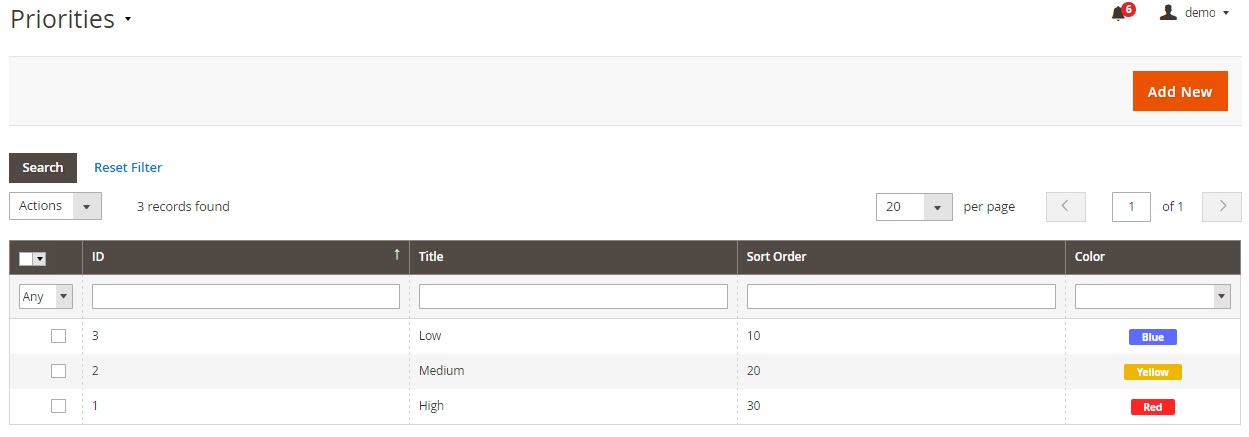Screen dimensions: 1249x437
Task: Open the mass-select dropdown arrow in header
Action: [x=40, y=259]
